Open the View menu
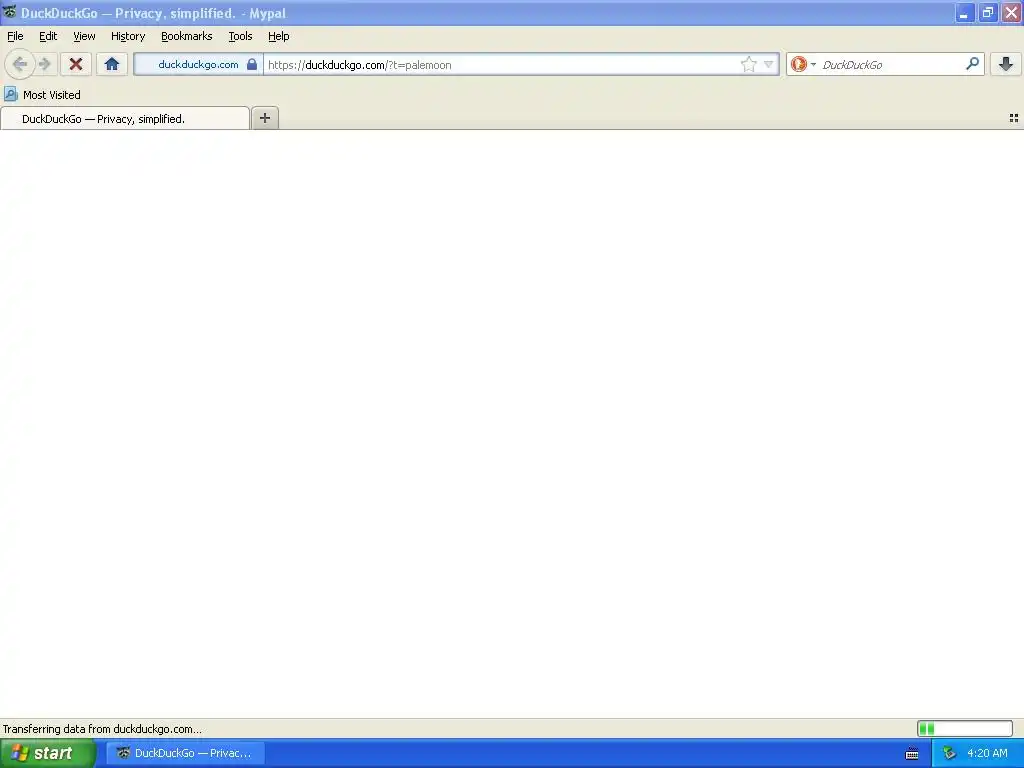This screenshot has height=768, width=1024. tap(84, 36)
